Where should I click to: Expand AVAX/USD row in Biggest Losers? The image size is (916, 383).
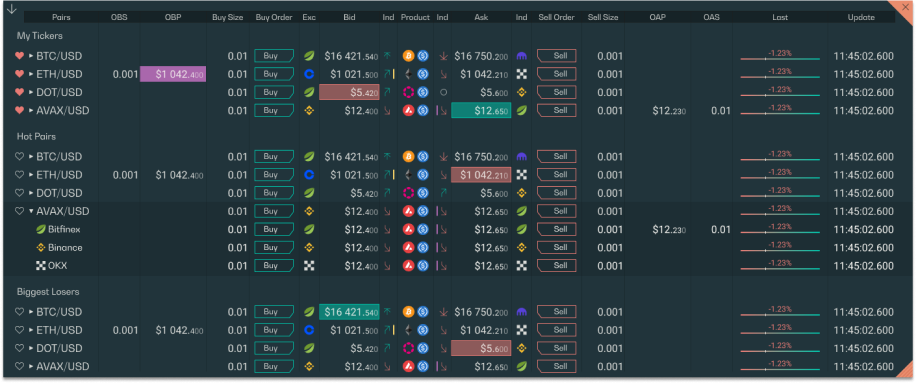[32, 367]
